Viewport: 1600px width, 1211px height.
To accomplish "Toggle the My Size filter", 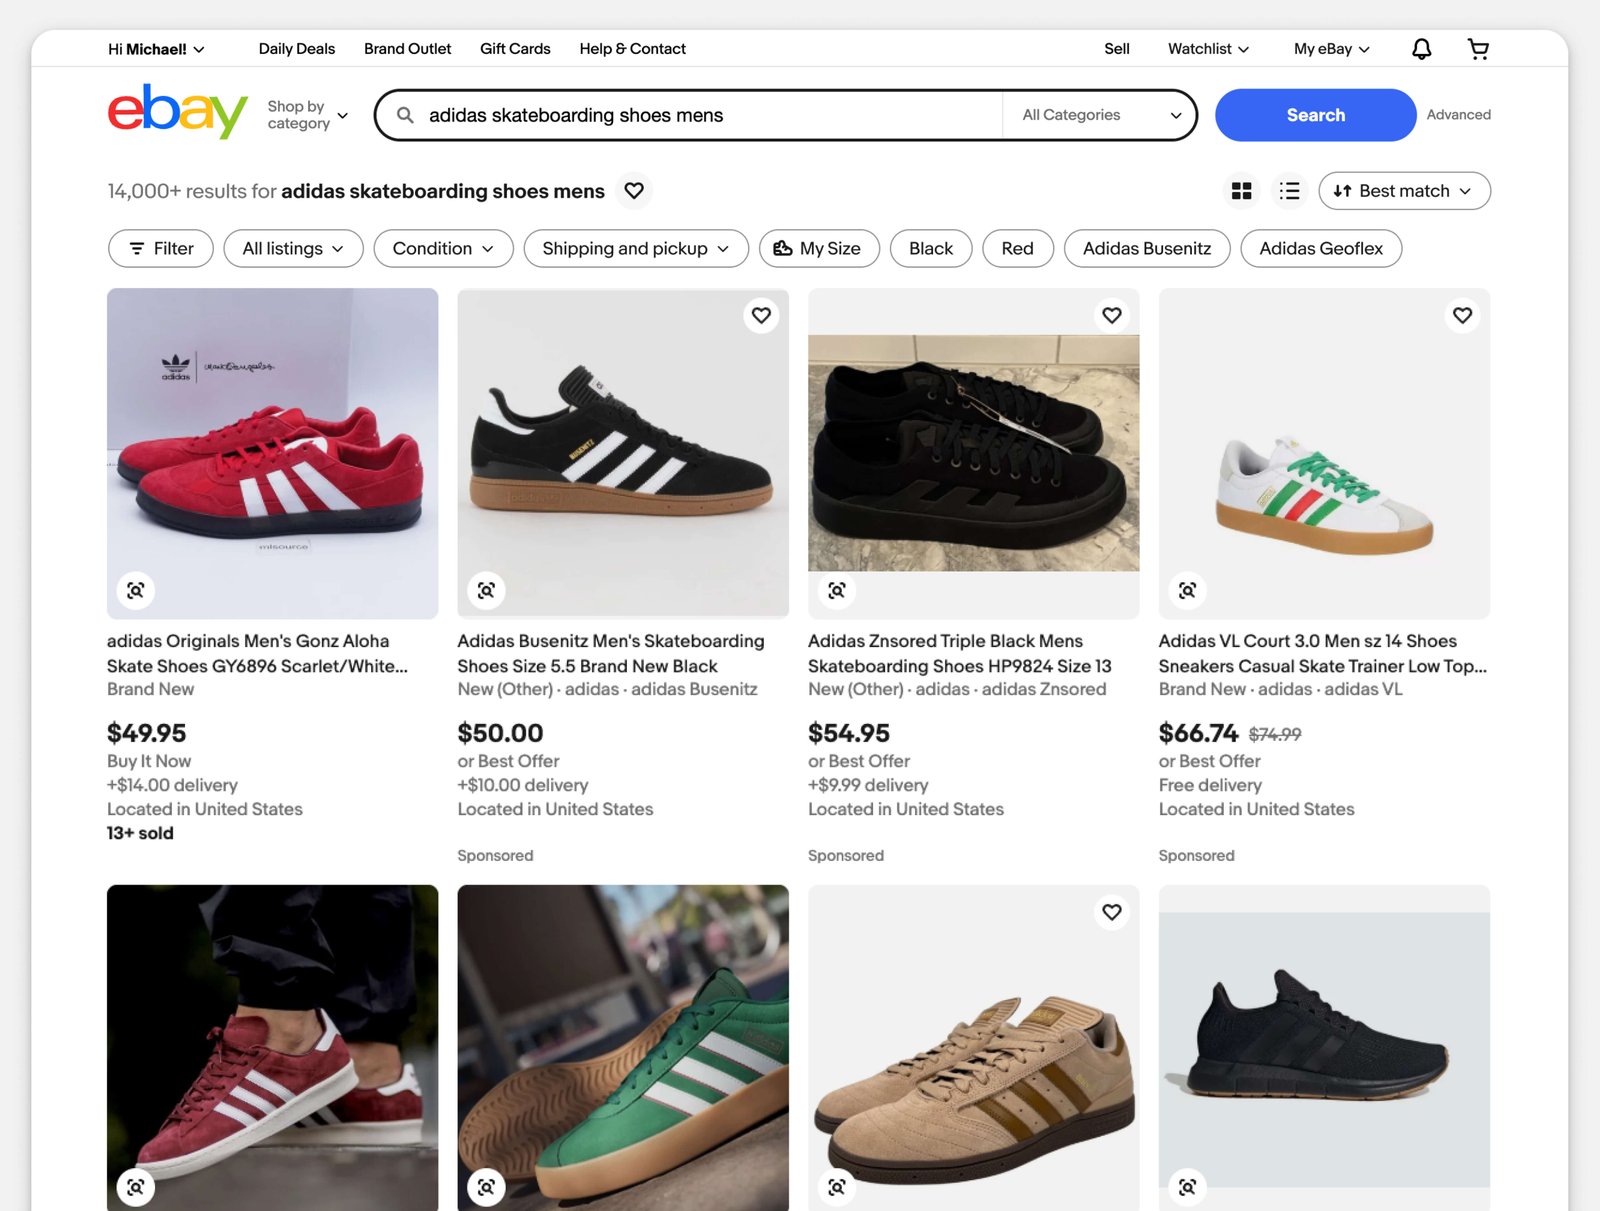I will click(x=819, y=249).
